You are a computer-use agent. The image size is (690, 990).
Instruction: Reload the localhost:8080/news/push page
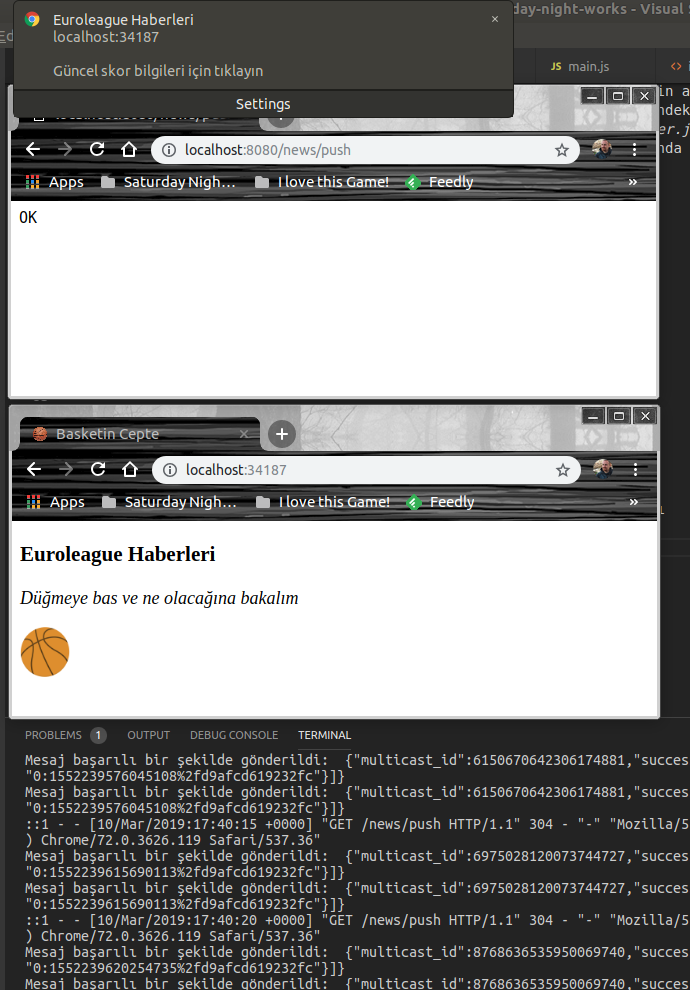click(97, 150)
